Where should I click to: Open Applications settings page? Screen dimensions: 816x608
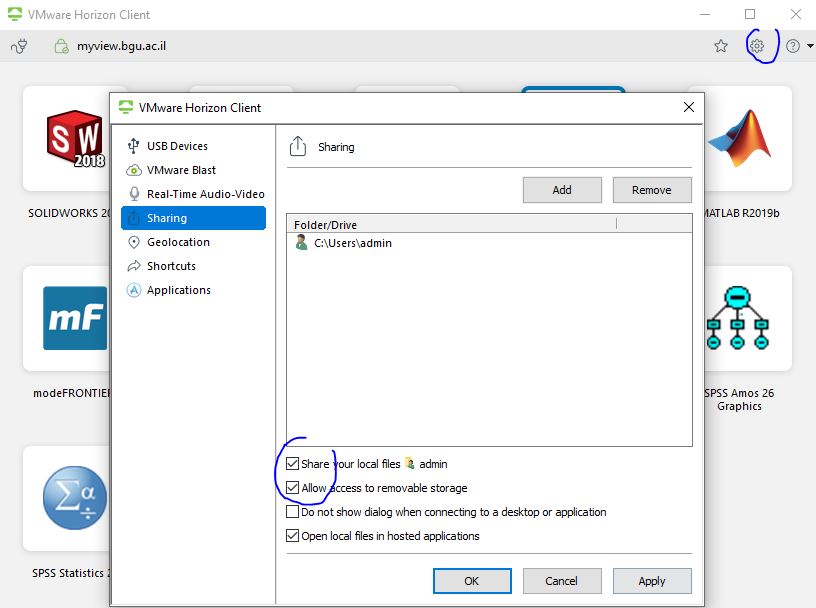tap(193, 289)
